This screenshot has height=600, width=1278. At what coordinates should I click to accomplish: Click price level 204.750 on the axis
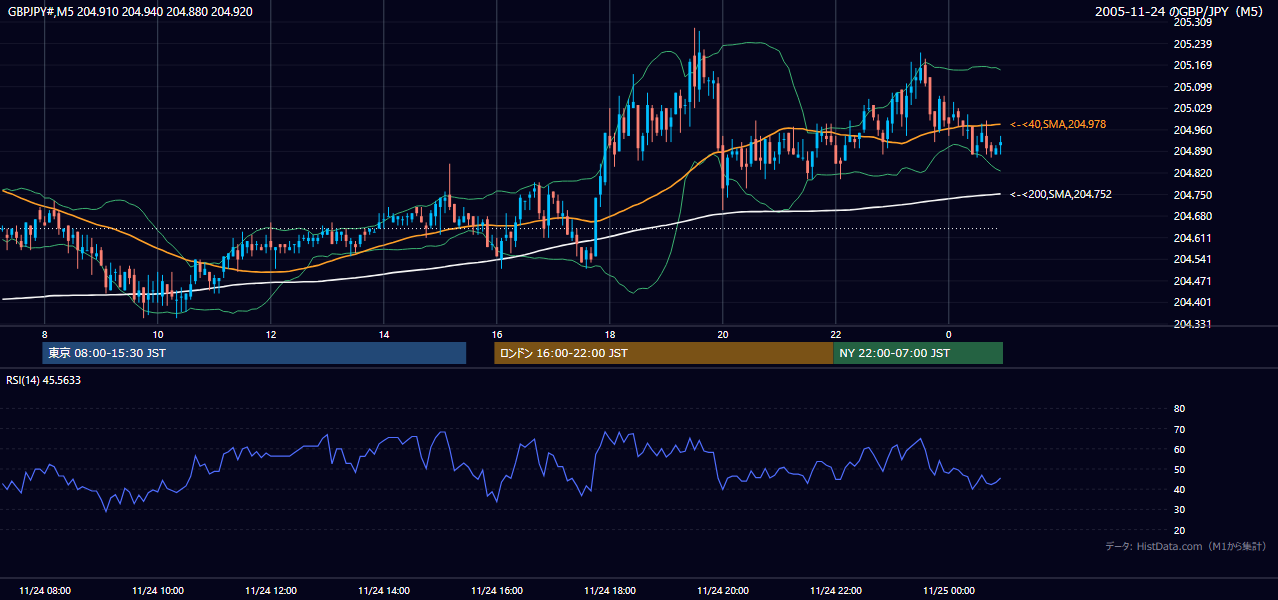pos(1193,195)
